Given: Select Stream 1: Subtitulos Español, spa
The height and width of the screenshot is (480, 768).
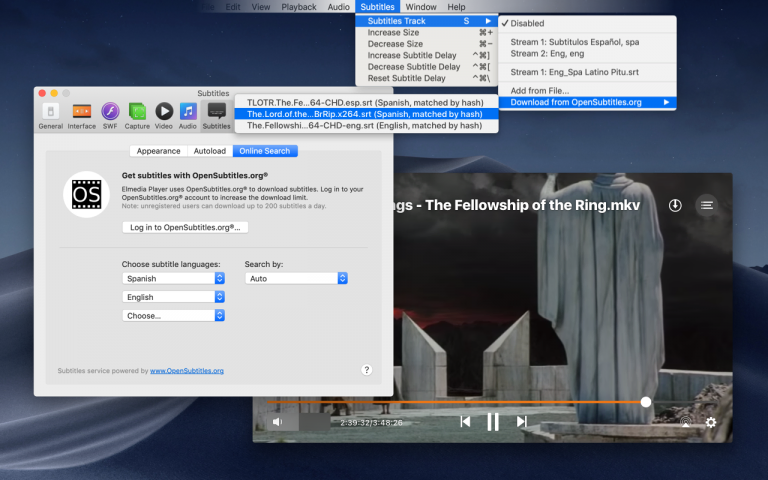Looking at the screenshot, I should point(587,42).
